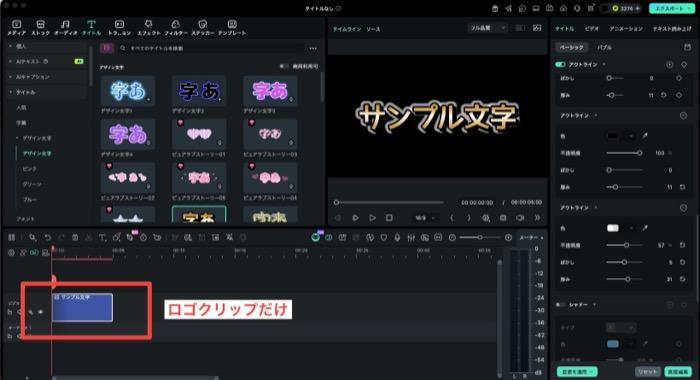700x380 pixels.
Task: Play the preview with the play button
Action: pos(372,218)
